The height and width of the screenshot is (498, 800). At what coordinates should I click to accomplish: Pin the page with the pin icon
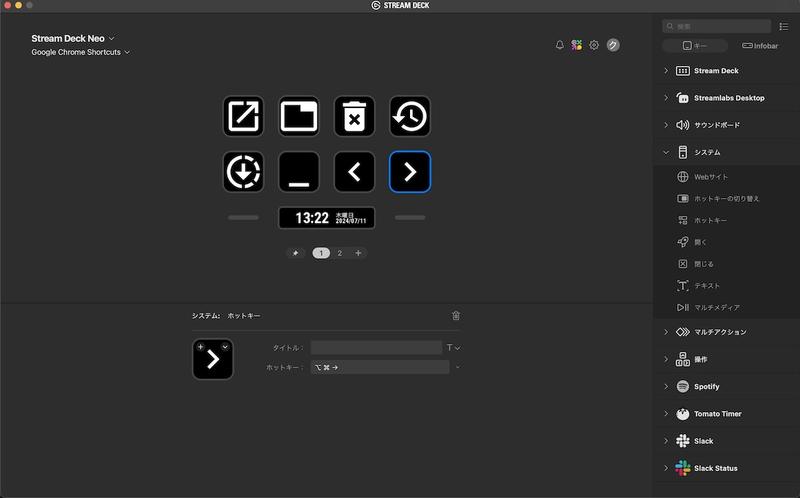(295, 253)
